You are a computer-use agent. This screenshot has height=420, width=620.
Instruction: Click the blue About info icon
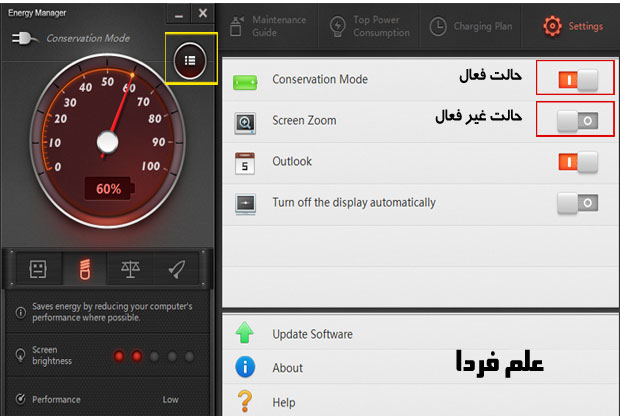point(245,367)
